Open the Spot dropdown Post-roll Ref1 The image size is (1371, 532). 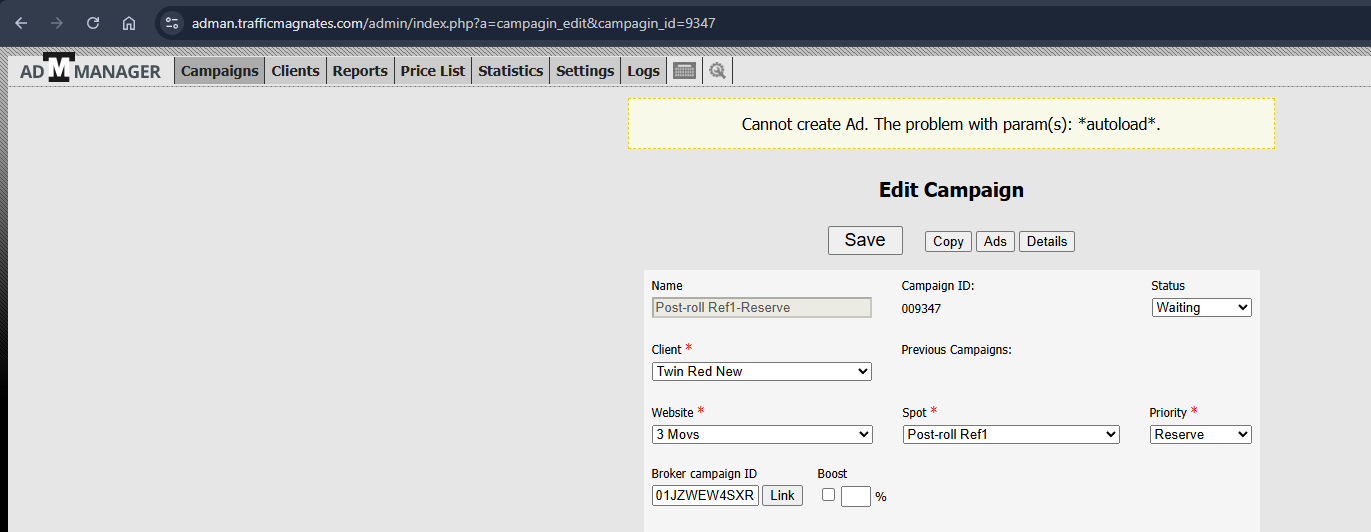tap(1011, 435)
